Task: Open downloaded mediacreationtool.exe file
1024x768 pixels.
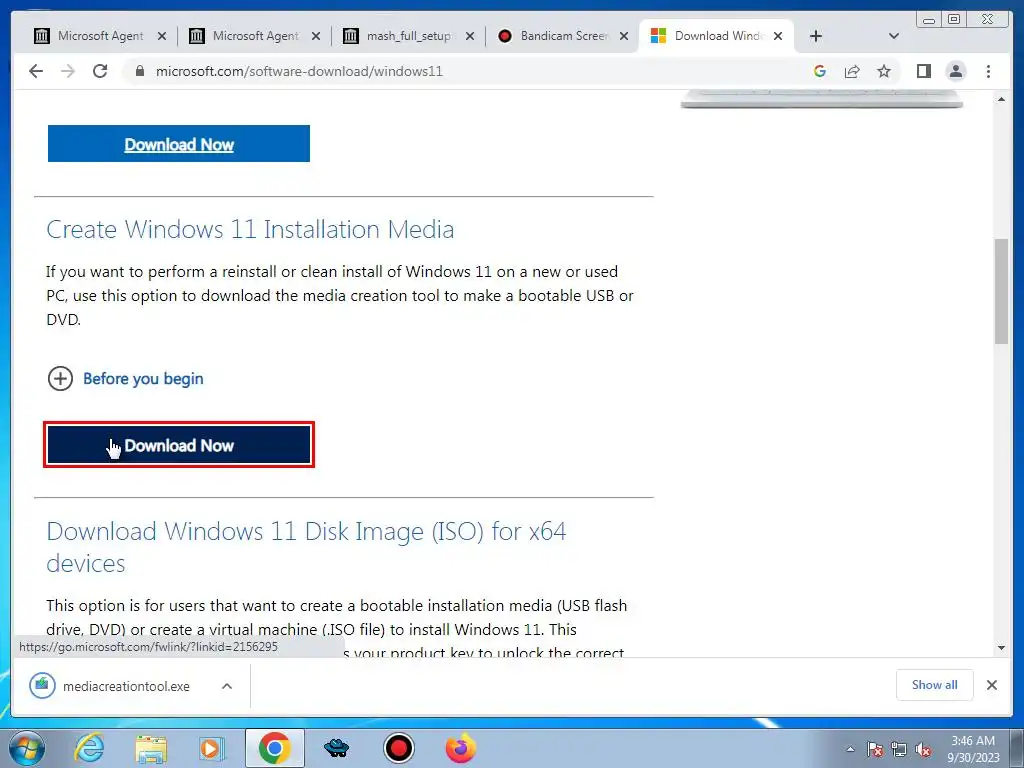Action: (x=126, y=686)
